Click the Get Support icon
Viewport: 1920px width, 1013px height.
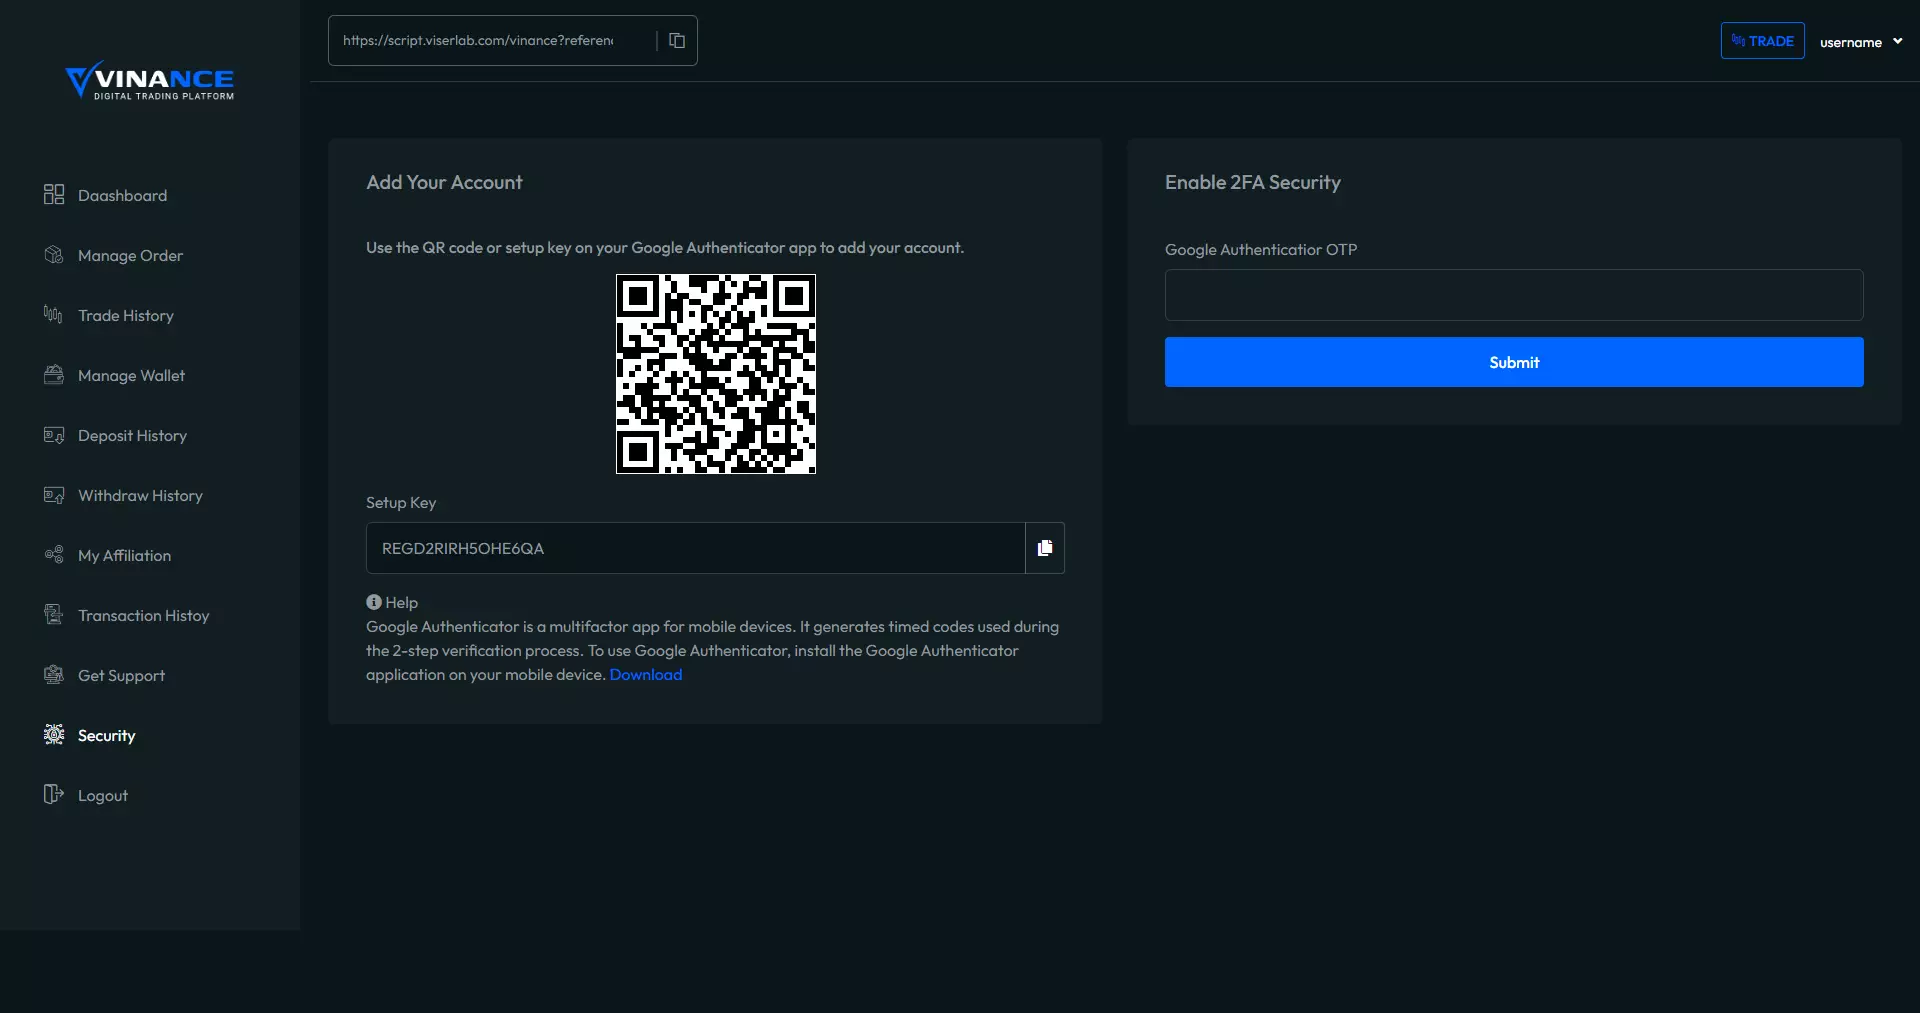click(x=54, y=674)
